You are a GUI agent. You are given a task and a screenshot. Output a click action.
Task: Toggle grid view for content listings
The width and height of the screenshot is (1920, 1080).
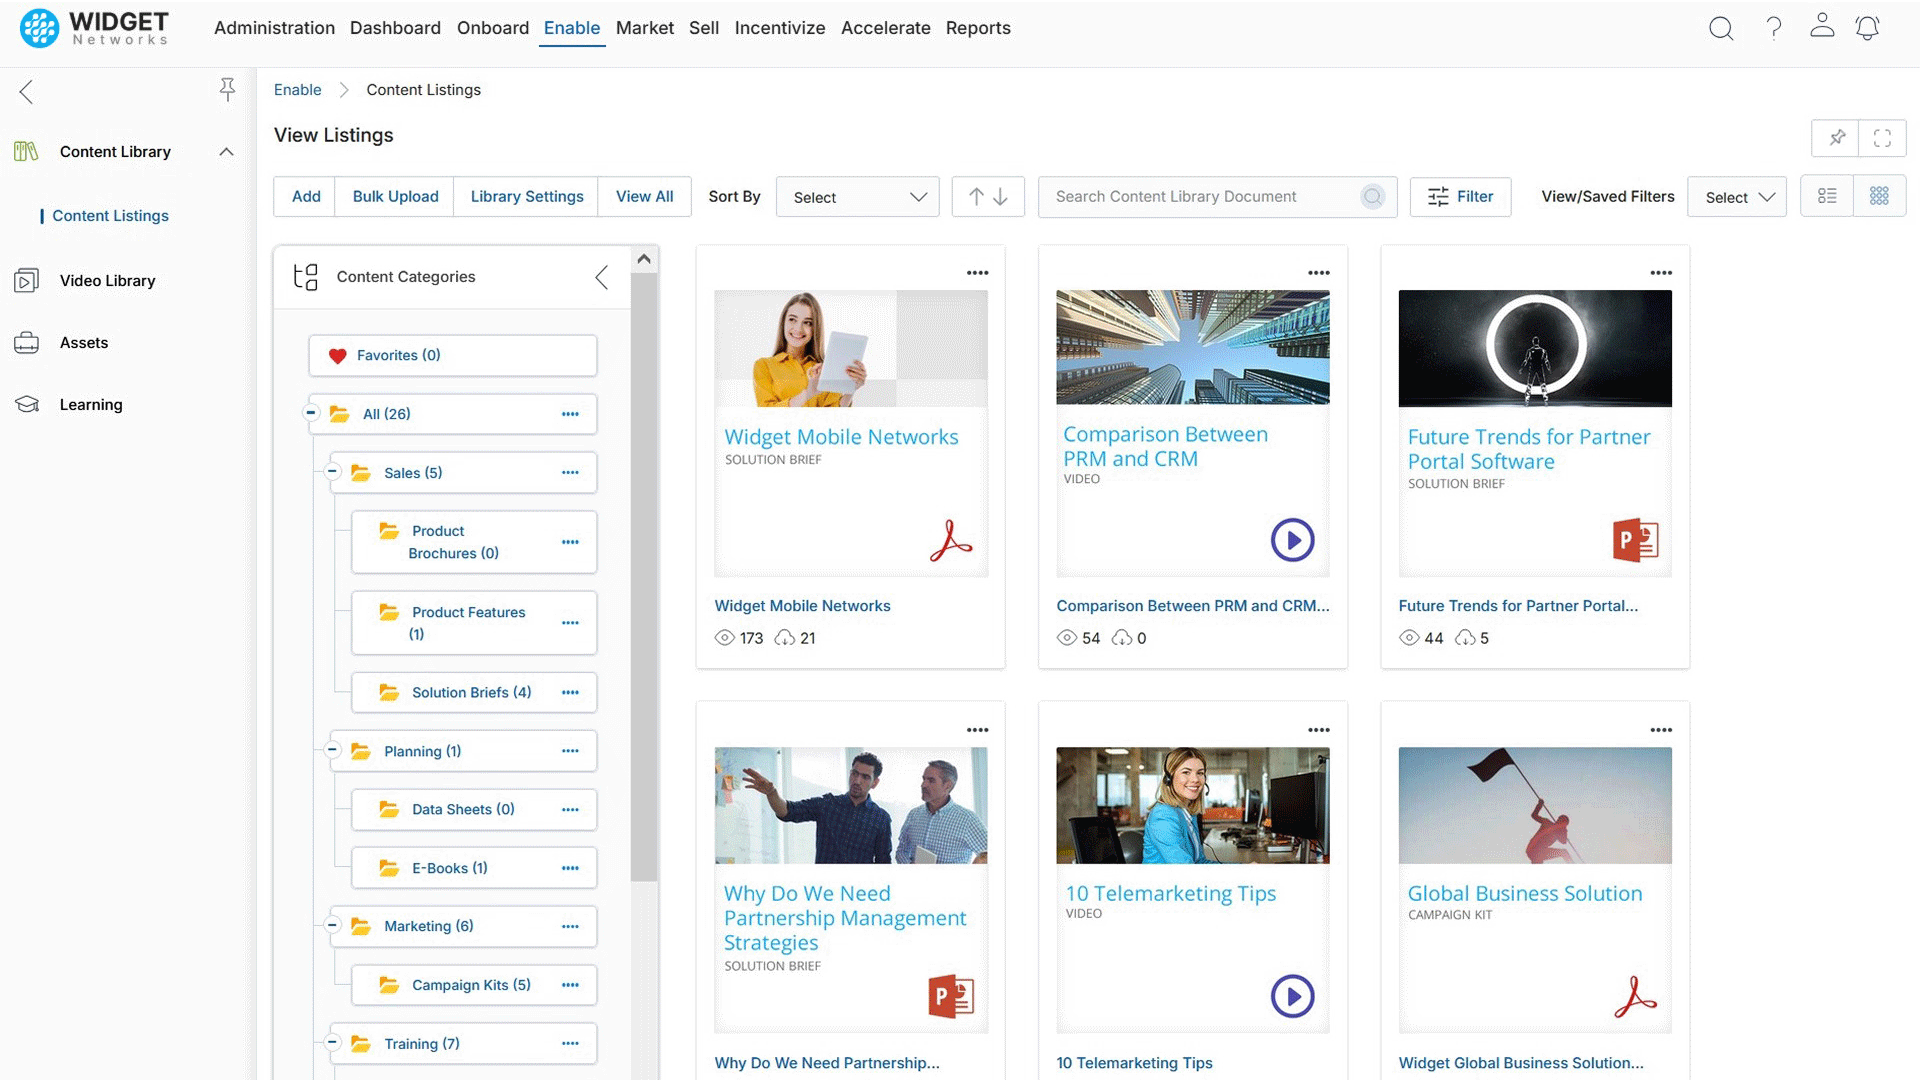[1879, 196]
